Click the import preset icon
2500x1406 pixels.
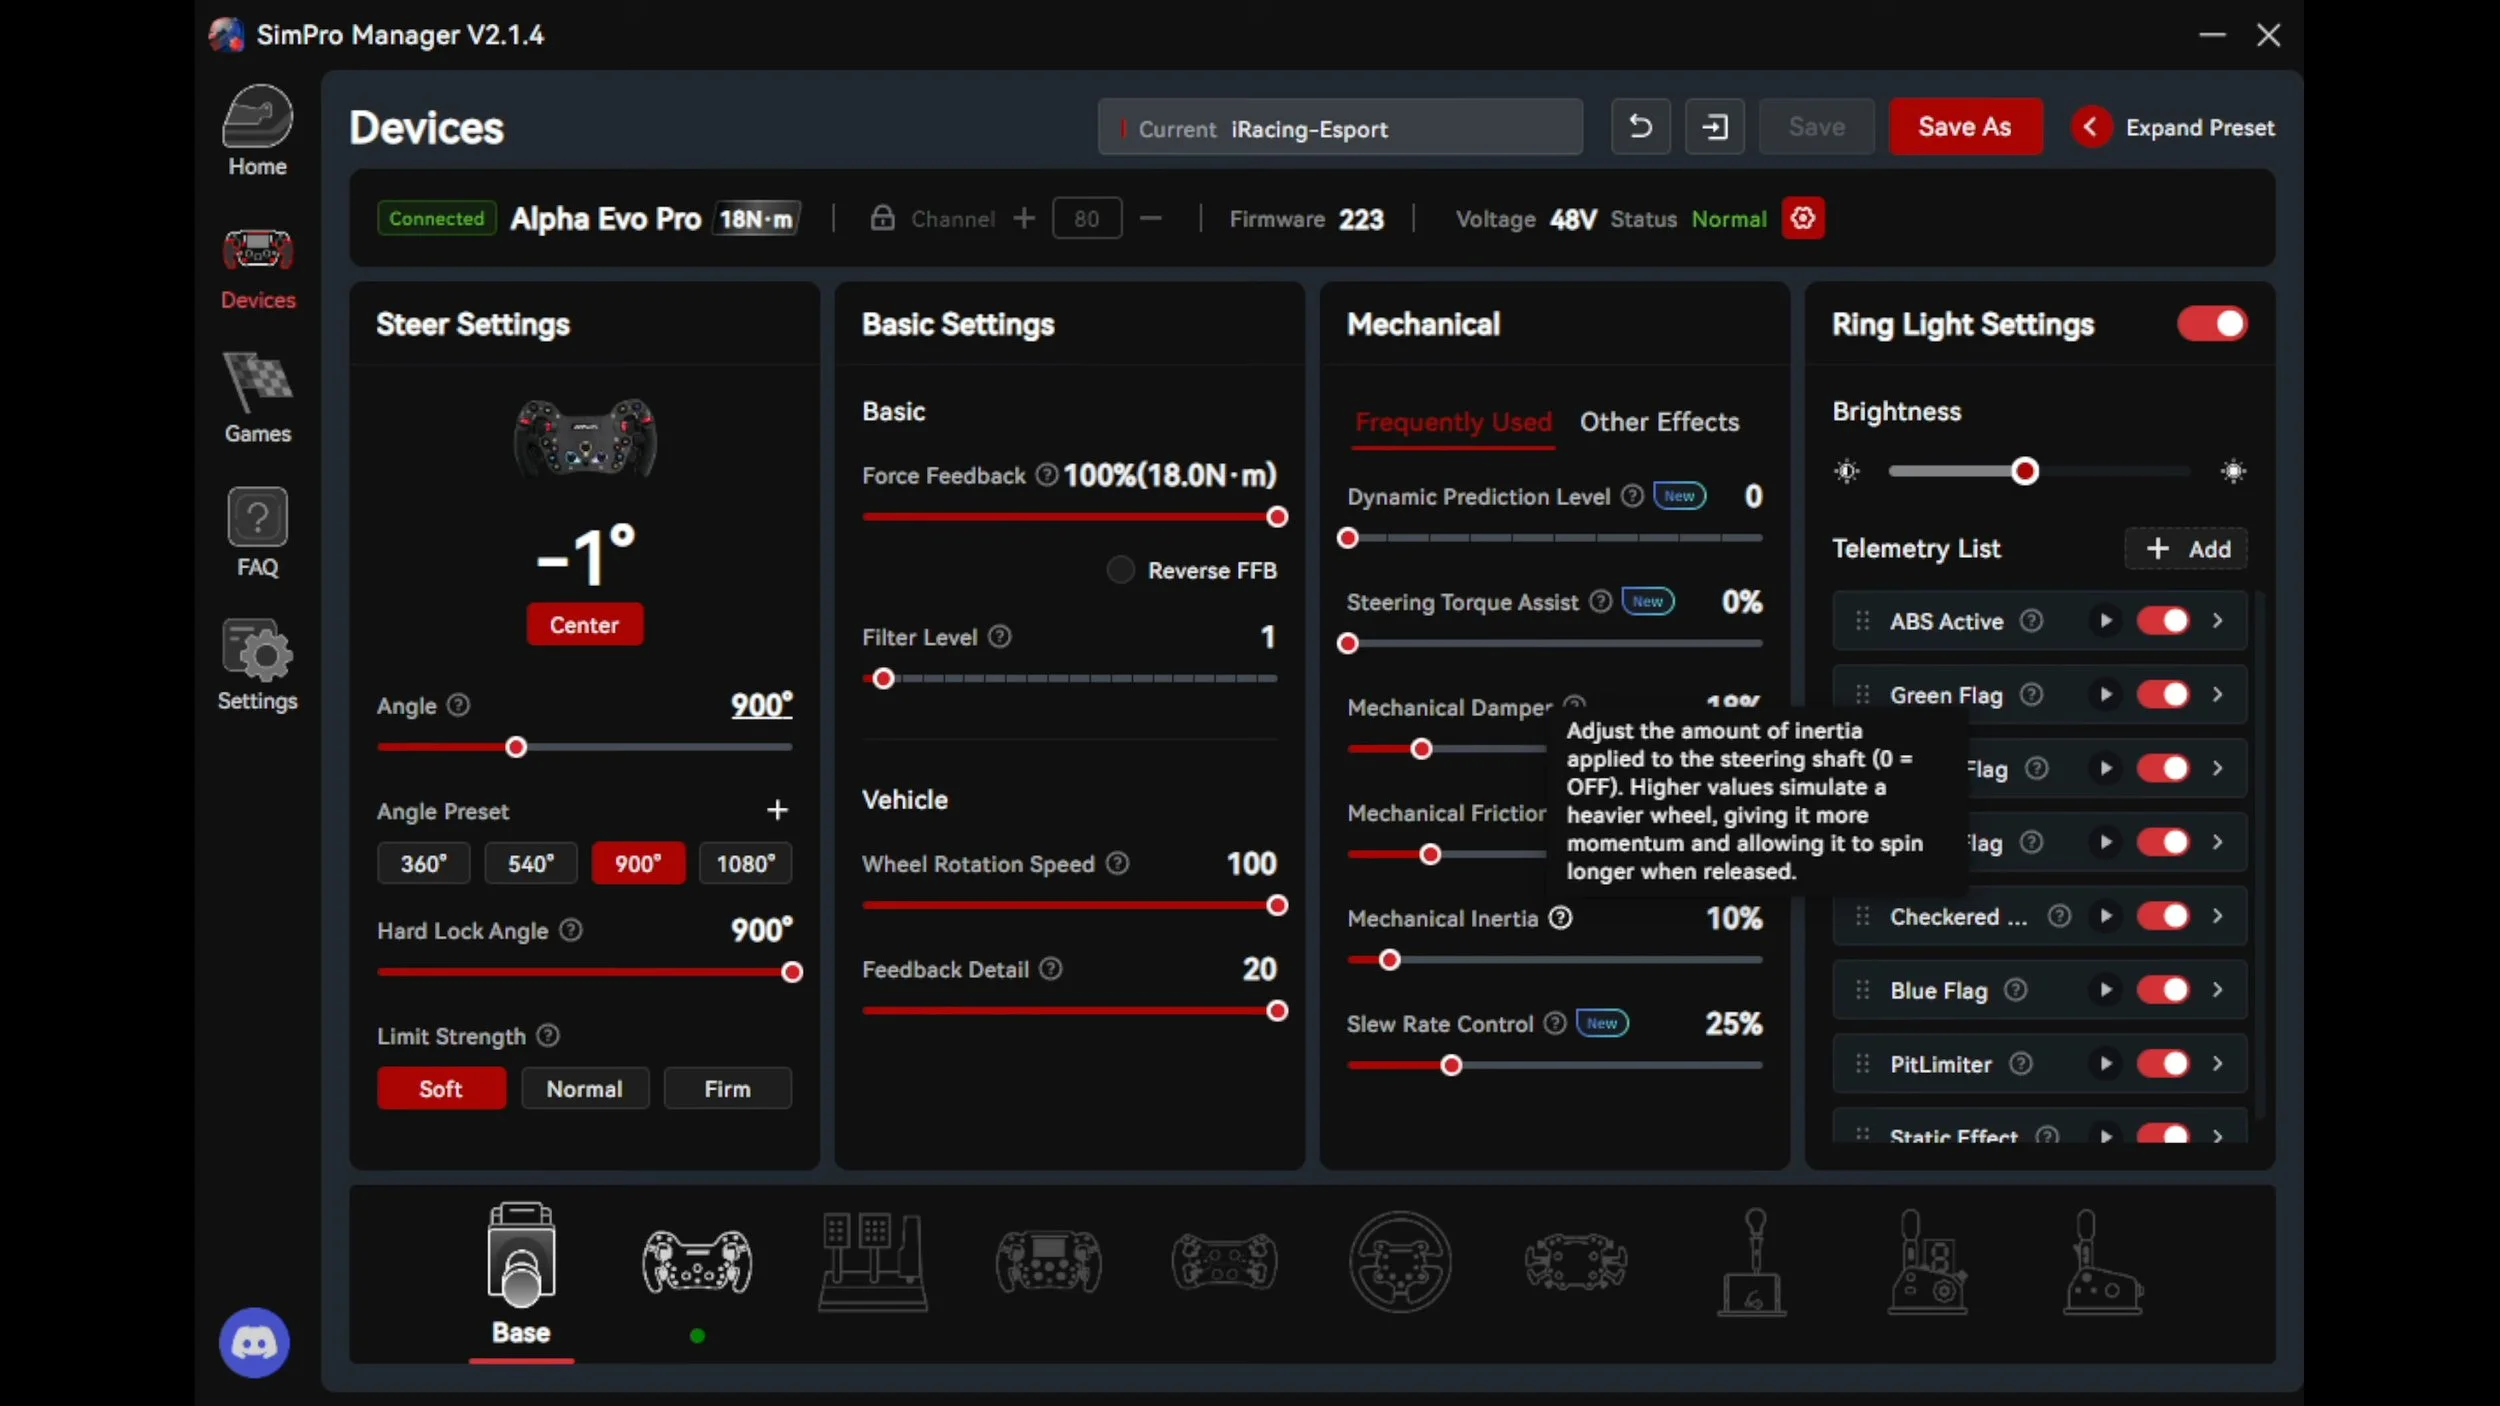tap(1714, 127)
